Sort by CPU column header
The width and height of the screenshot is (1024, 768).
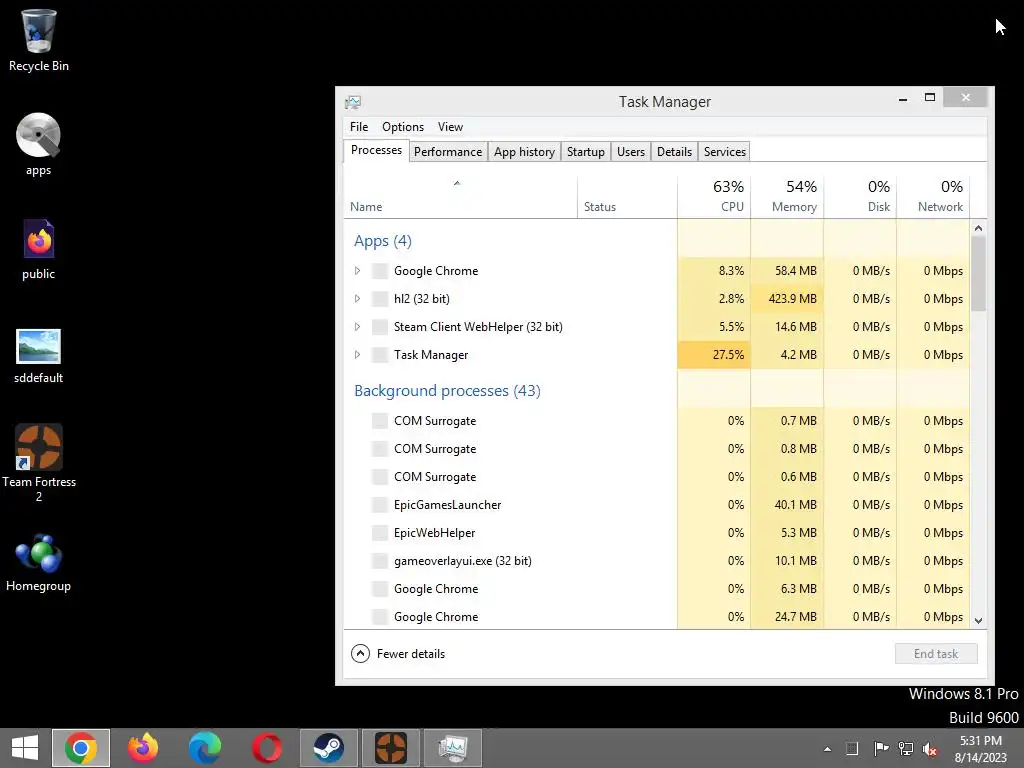click(x=714, y=197)
